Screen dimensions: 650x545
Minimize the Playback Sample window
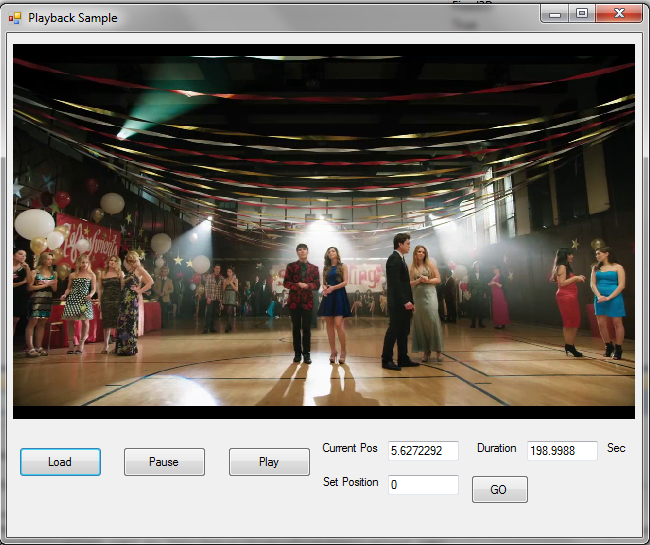[x=555, y=14]
